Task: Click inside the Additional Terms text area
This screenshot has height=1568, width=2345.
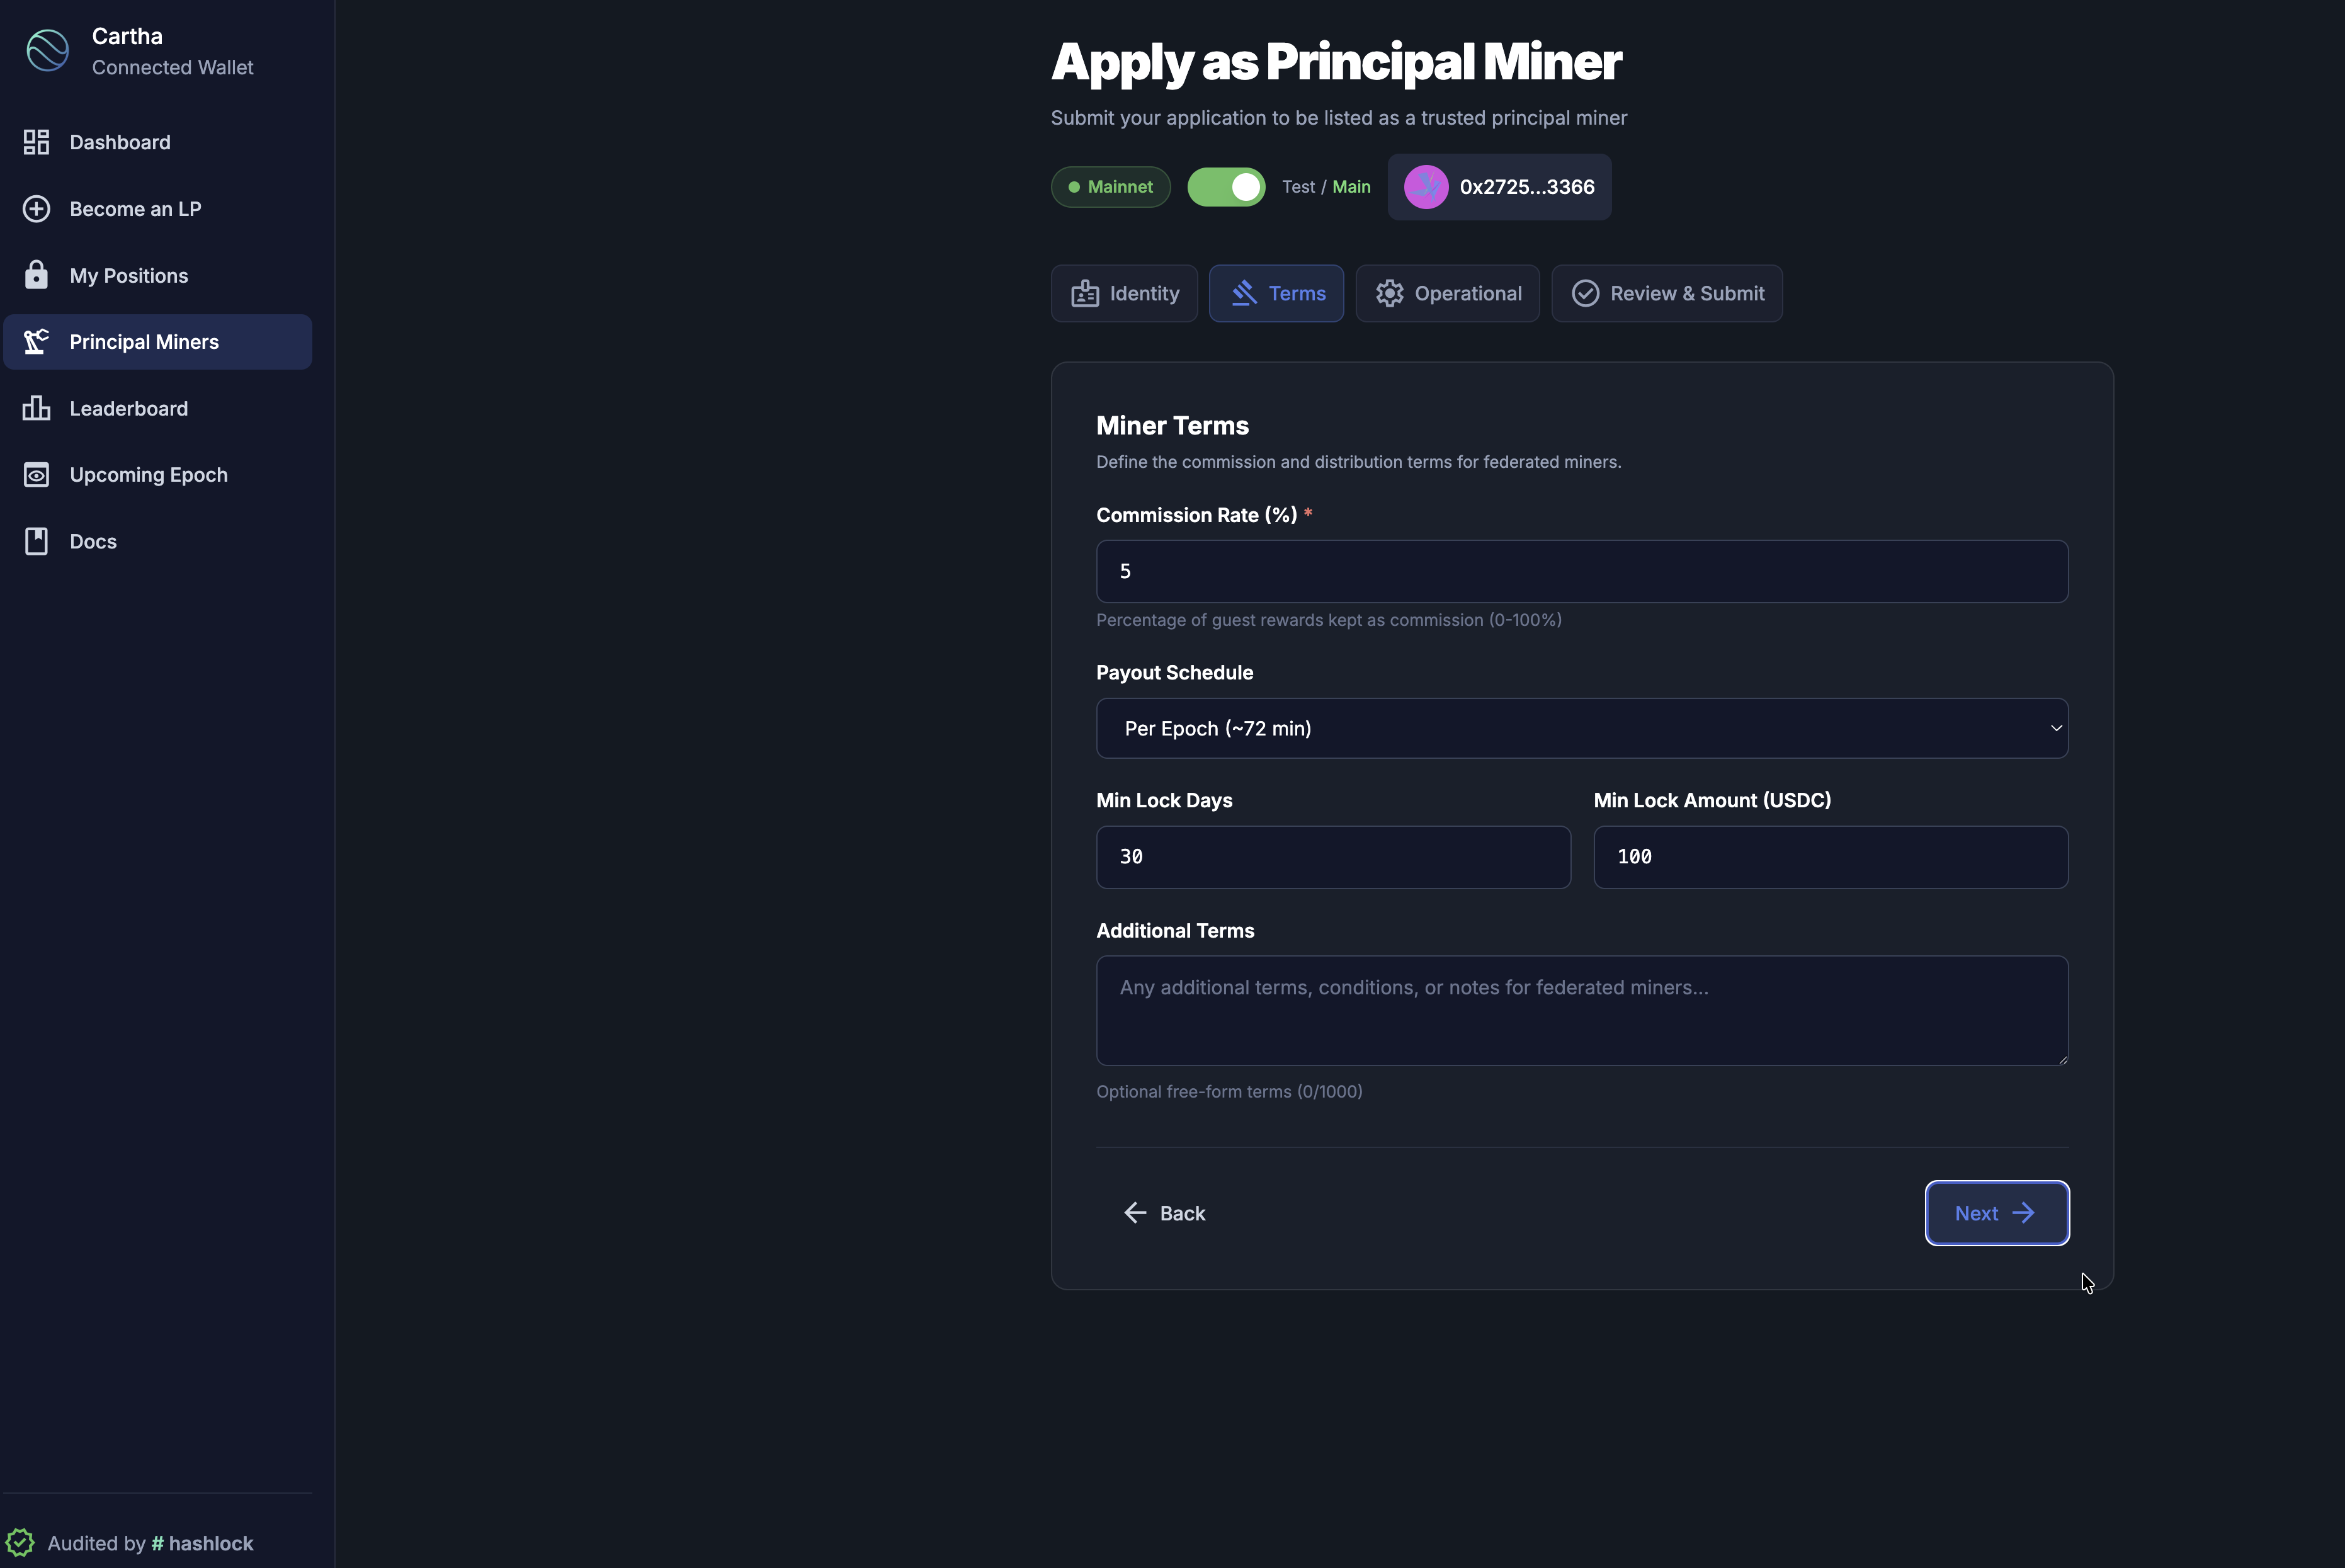Action: click(1580, 1011)
